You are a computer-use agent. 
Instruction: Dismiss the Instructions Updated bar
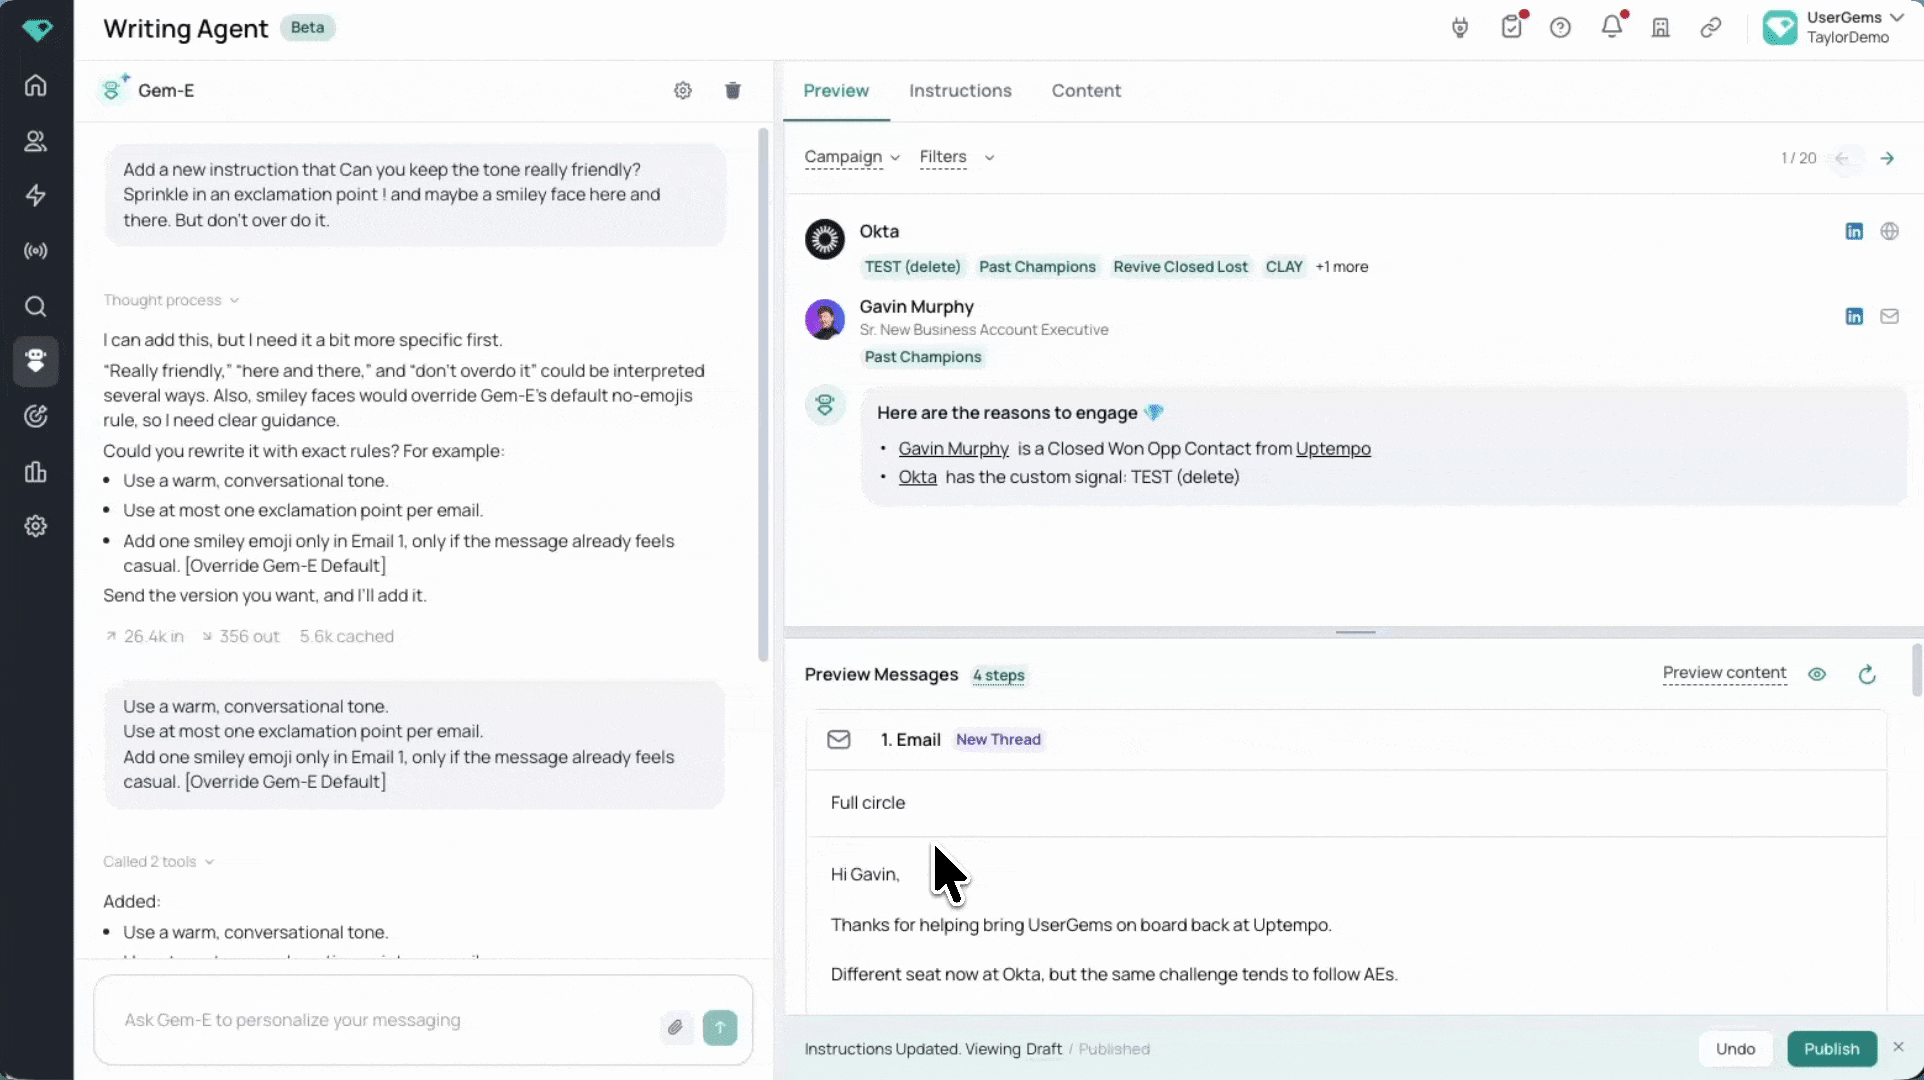point(1898,1047)
